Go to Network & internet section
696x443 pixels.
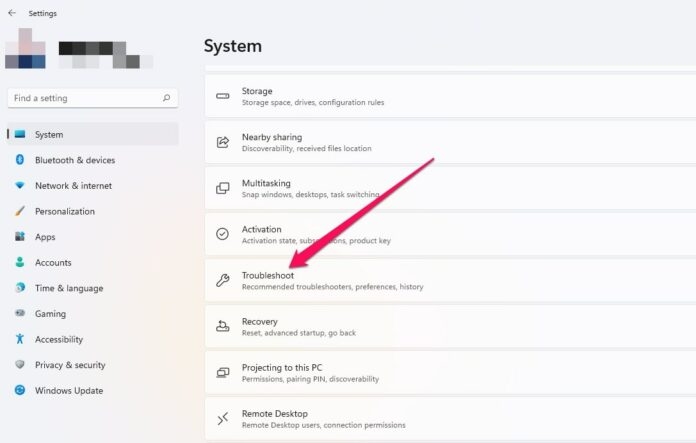[73, 186]
